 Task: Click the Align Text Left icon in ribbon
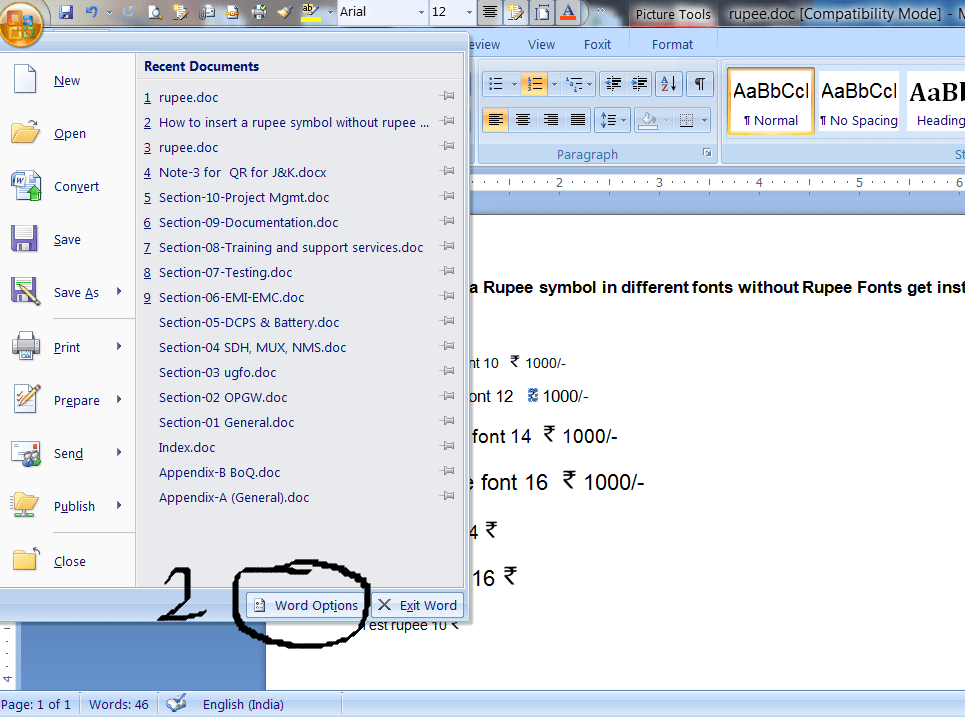click(x=496, y=119)
